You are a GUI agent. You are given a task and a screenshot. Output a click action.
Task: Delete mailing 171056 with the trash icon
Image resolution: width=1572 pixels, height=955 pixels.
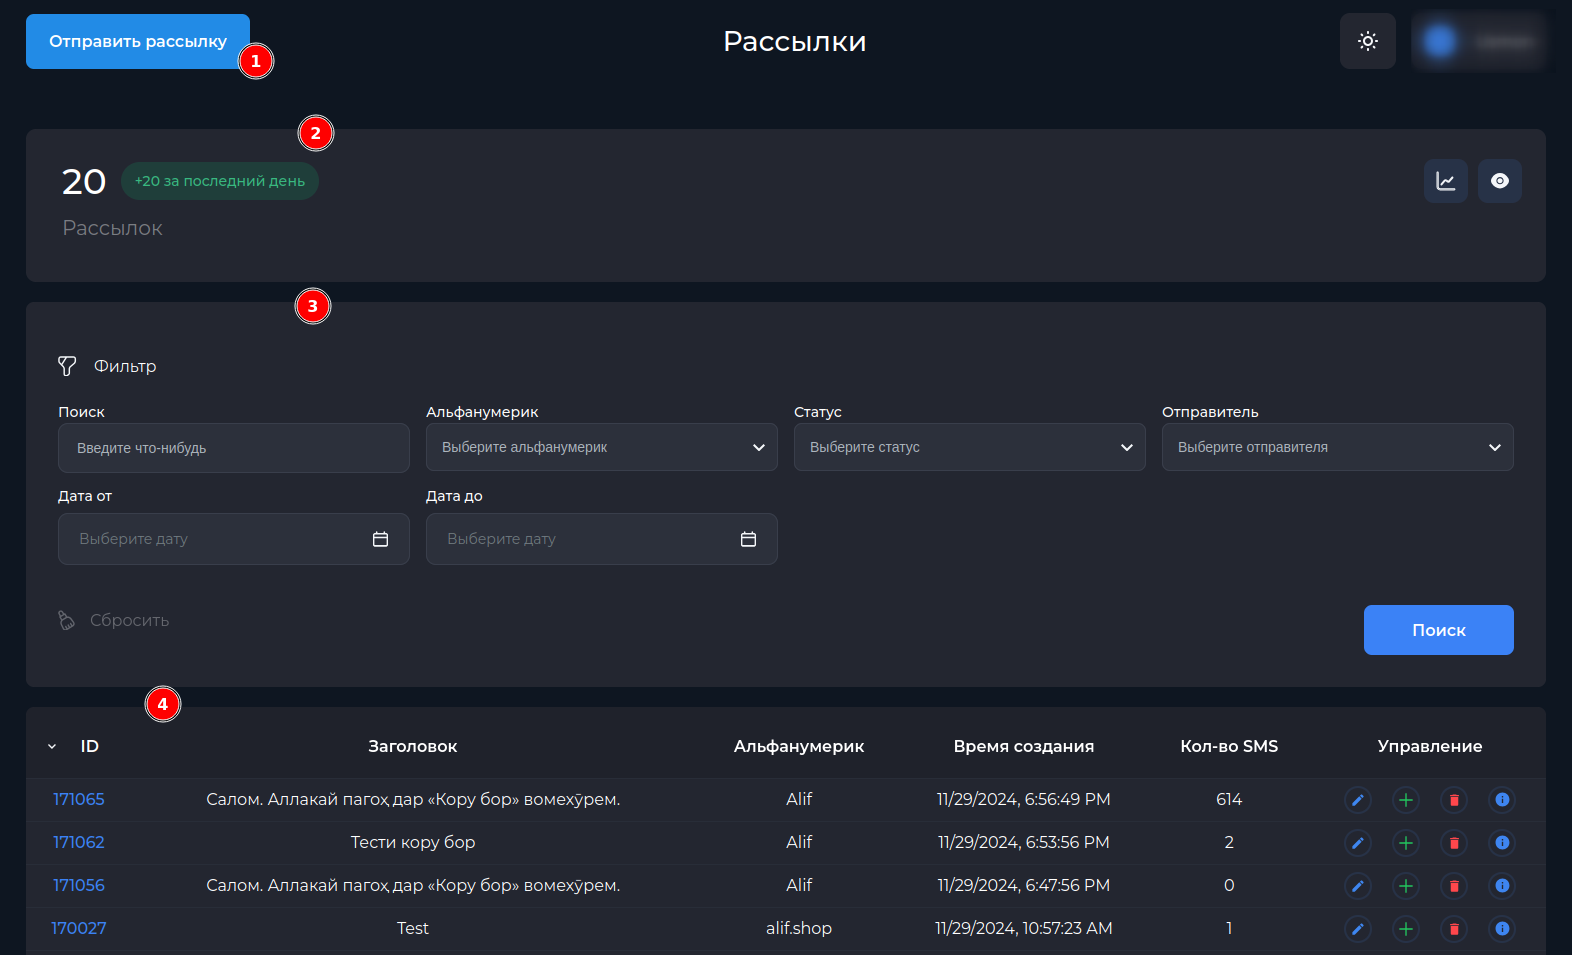1454,886
